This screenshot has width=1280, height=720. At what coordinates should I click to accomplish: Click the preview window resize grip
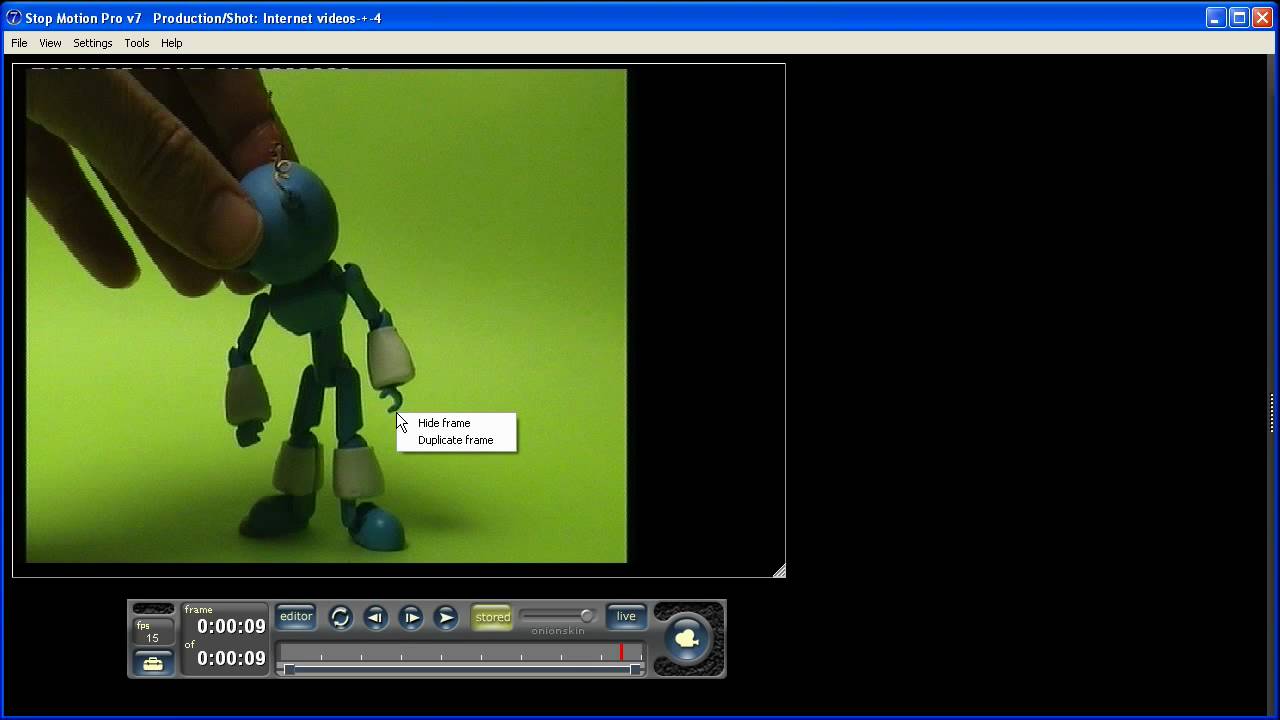pyautogui.click(x=779, y=571)
